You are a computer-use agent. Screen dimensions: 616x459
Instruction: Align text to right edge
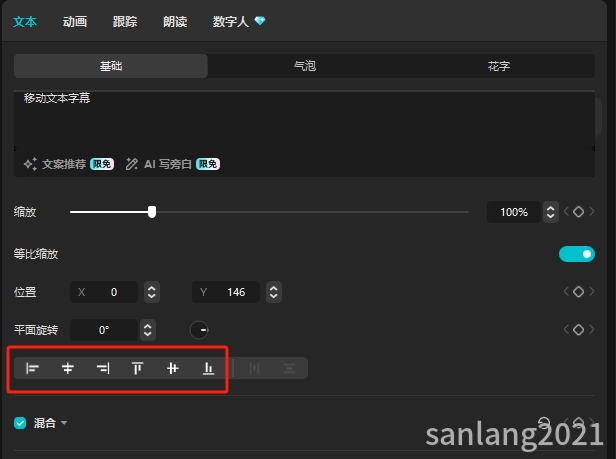[103, 368]
